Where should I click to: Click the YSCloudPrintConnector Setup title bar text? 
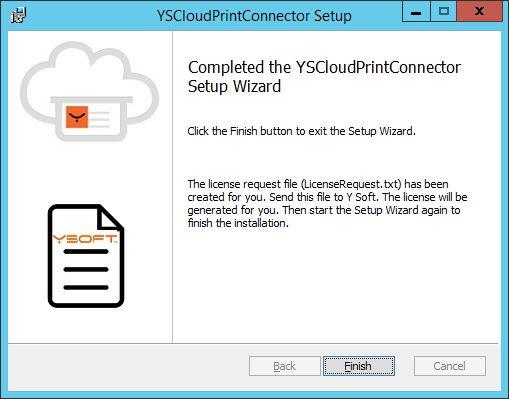(254, 16)
